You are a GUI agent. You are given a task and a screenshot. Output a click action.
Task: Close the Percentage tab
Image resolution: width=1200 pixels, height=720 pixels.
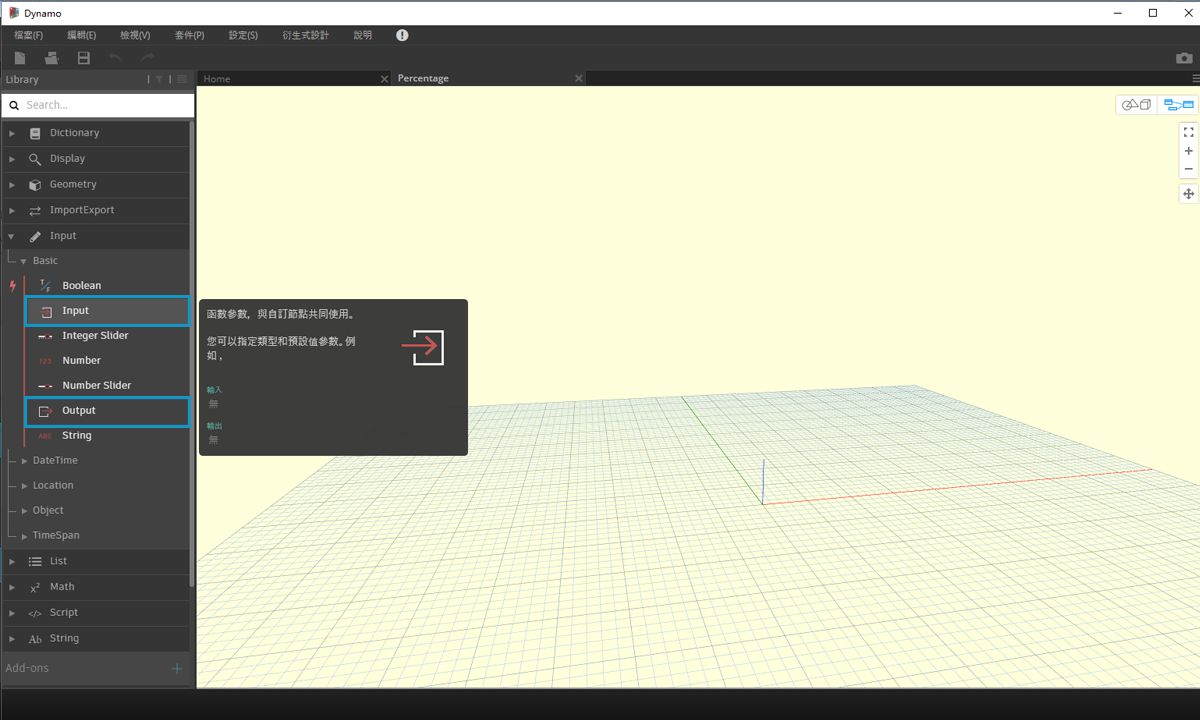tap(578, 78)
